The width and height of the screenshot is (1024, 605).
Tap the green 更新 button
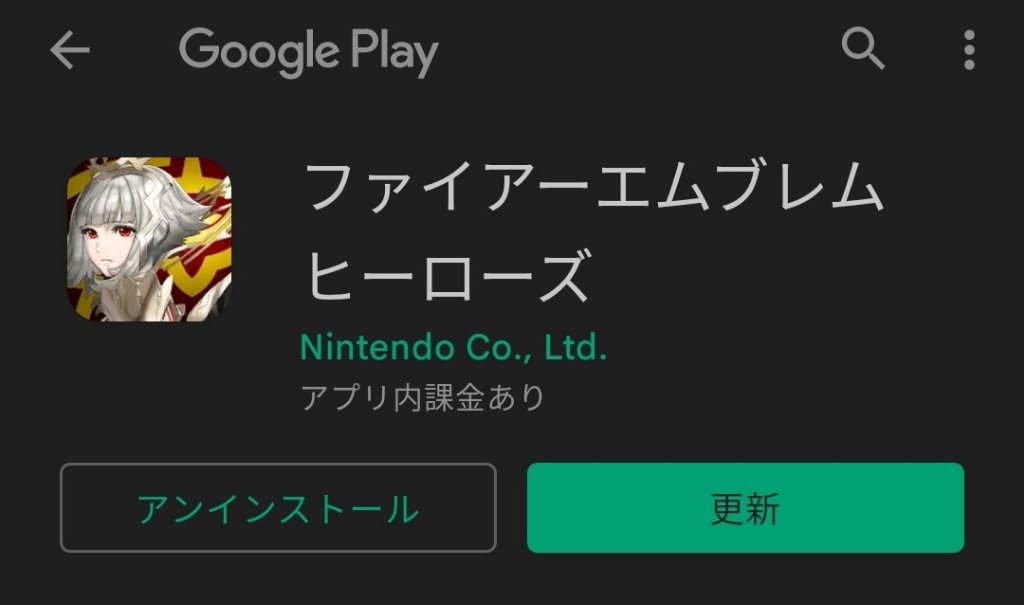tap(745, 508)
